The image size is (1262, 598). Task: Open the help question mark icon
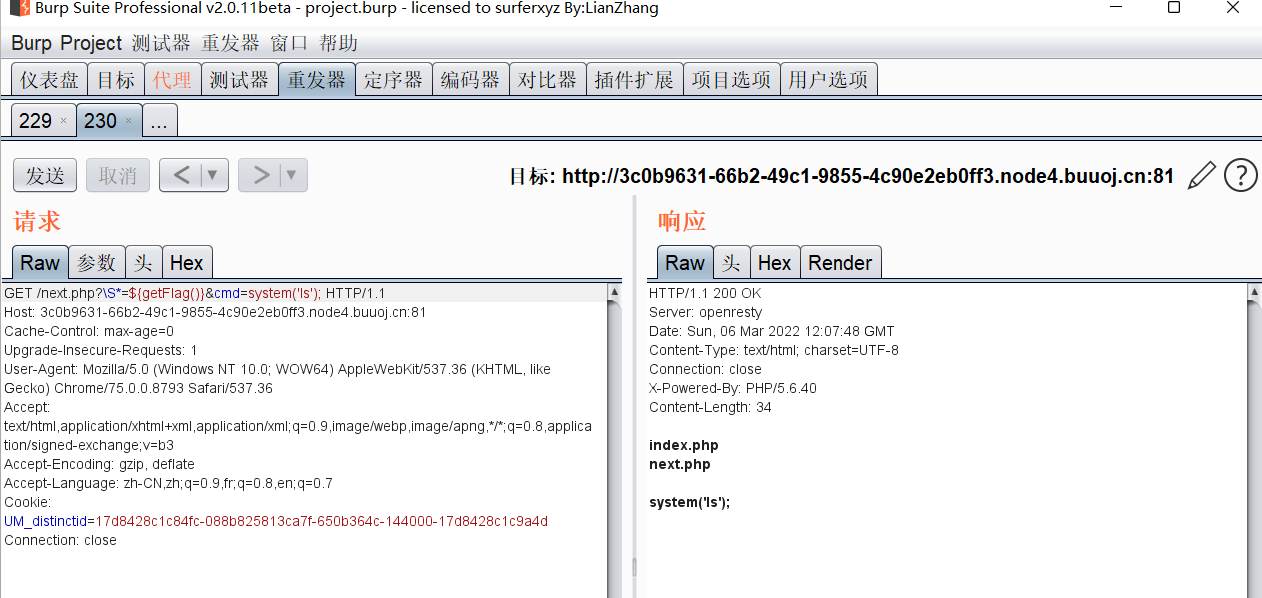(1241, 175)
